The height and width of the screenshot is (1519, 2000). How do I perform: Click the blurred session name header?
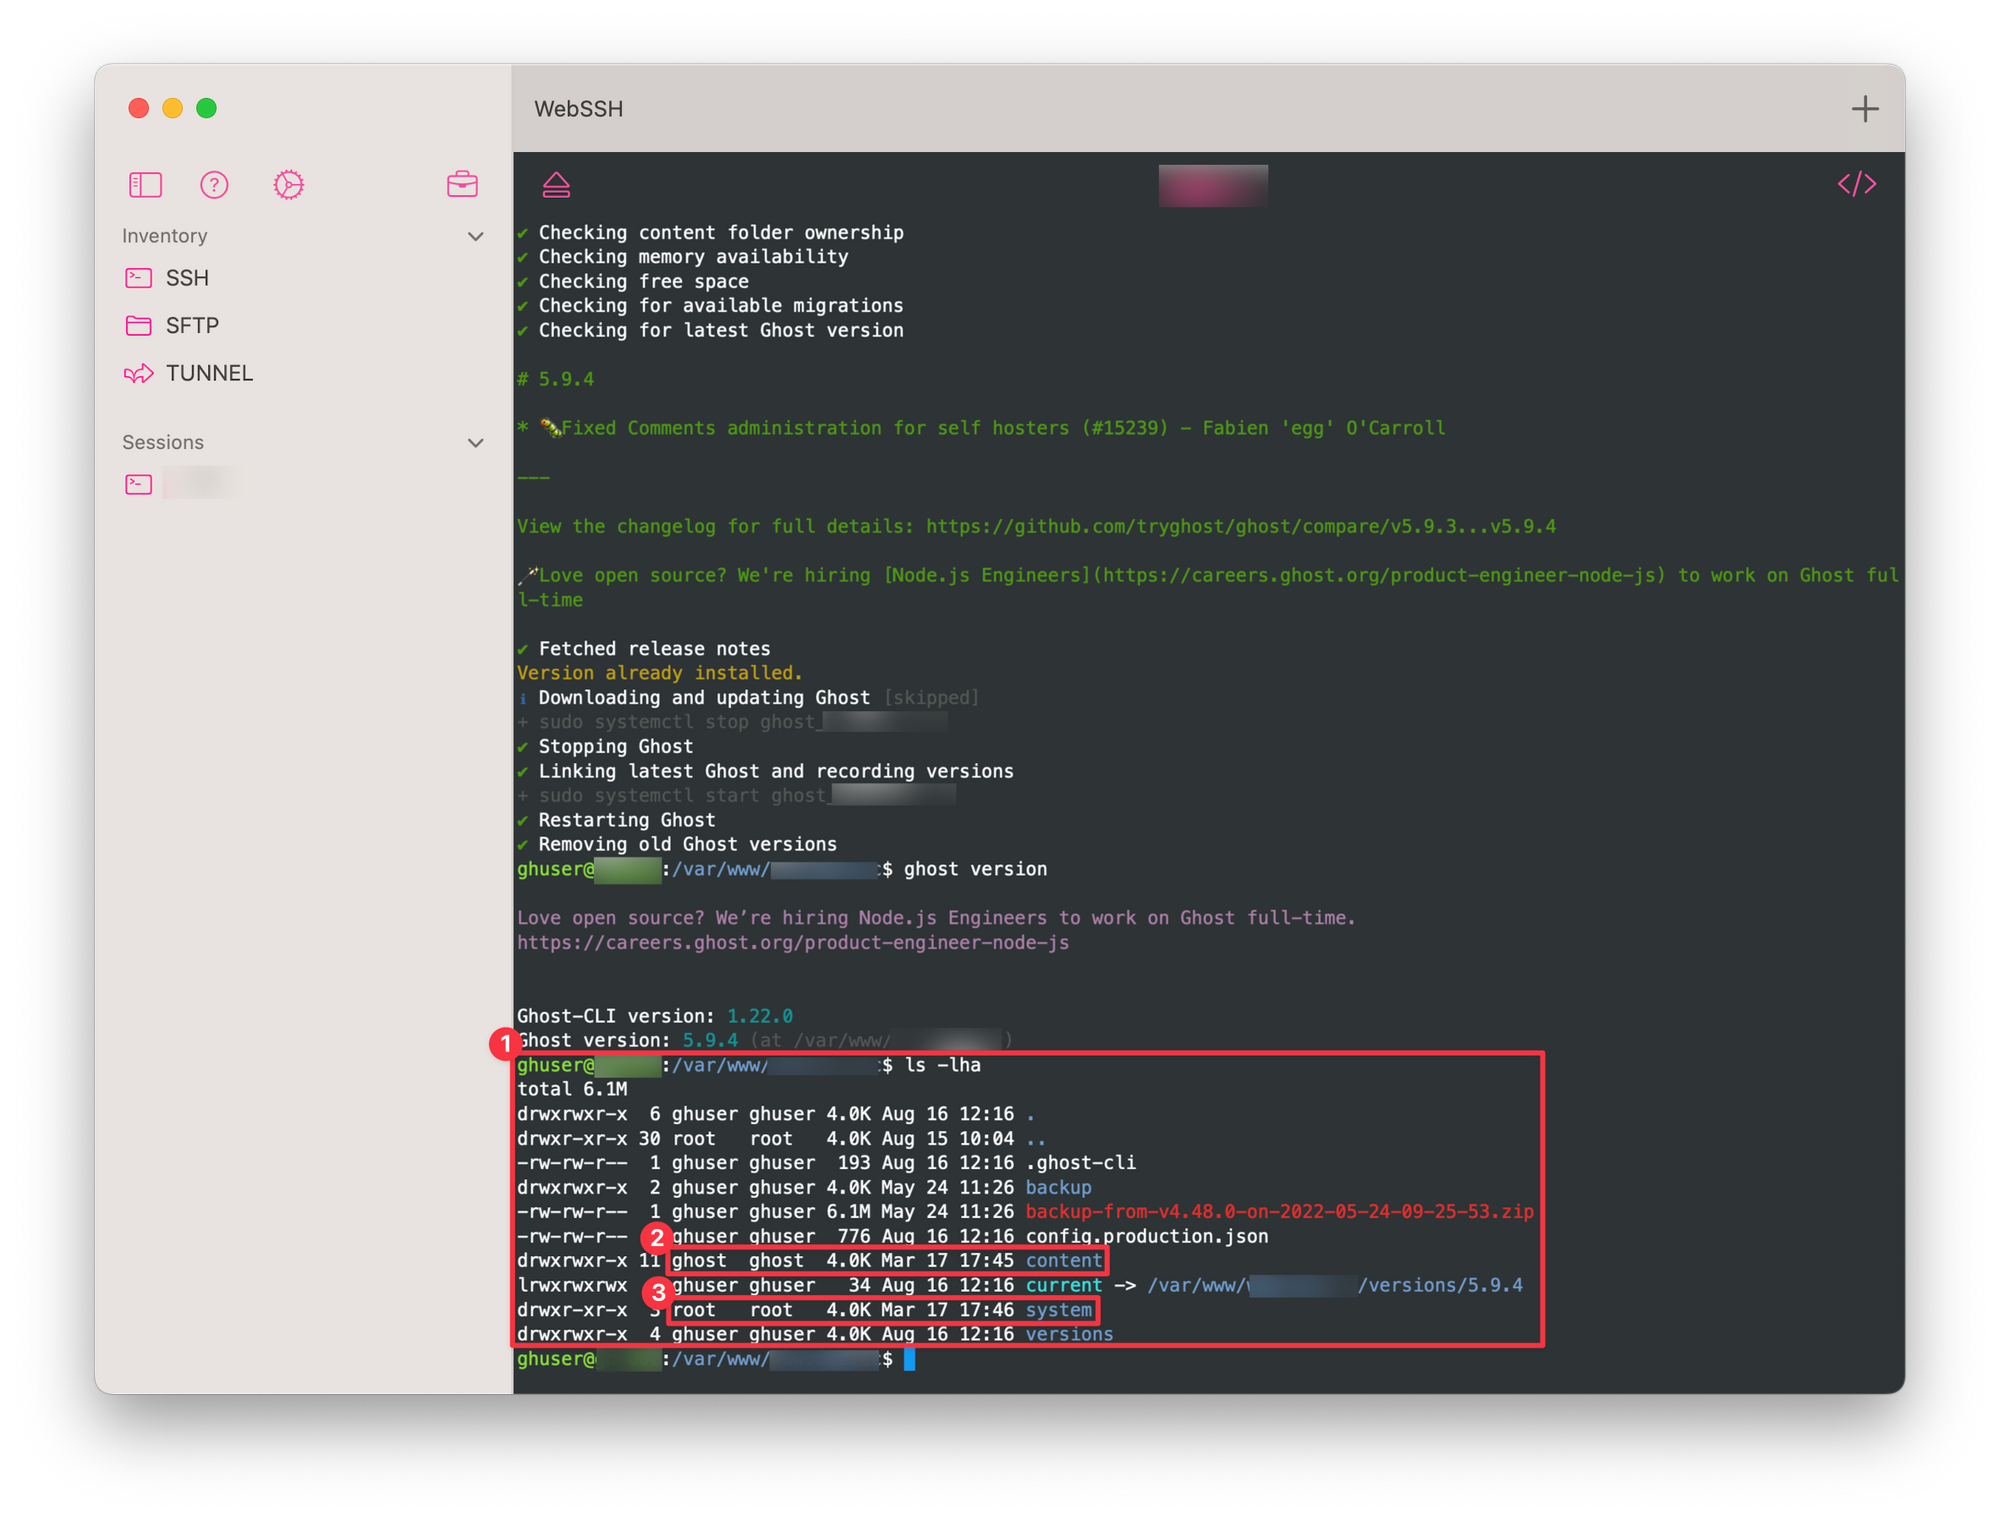pos(1212,186)
